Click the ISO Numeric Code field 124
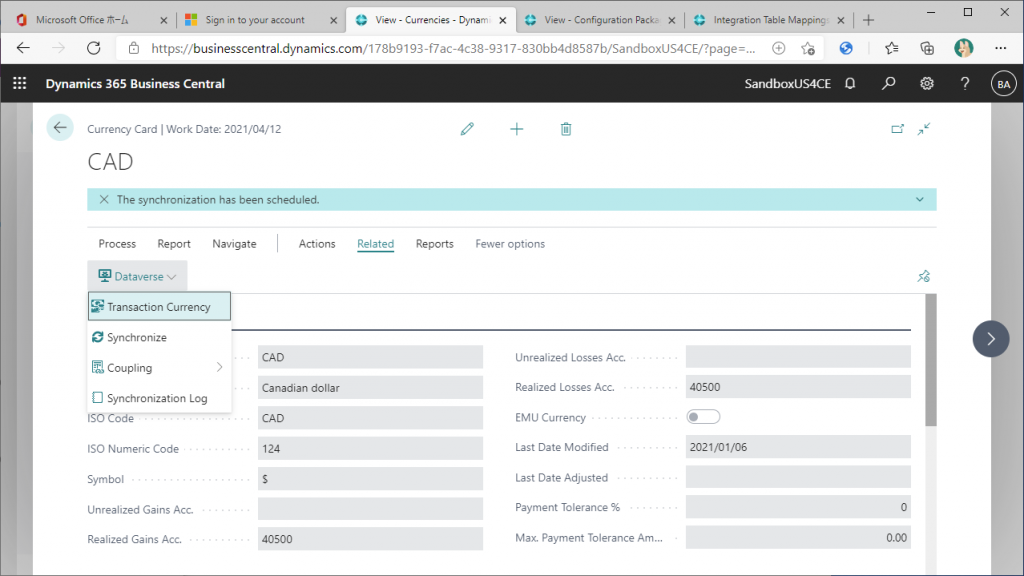This screenshot has height=576, width=1024. pyautogui.click(x=370, y=449)
